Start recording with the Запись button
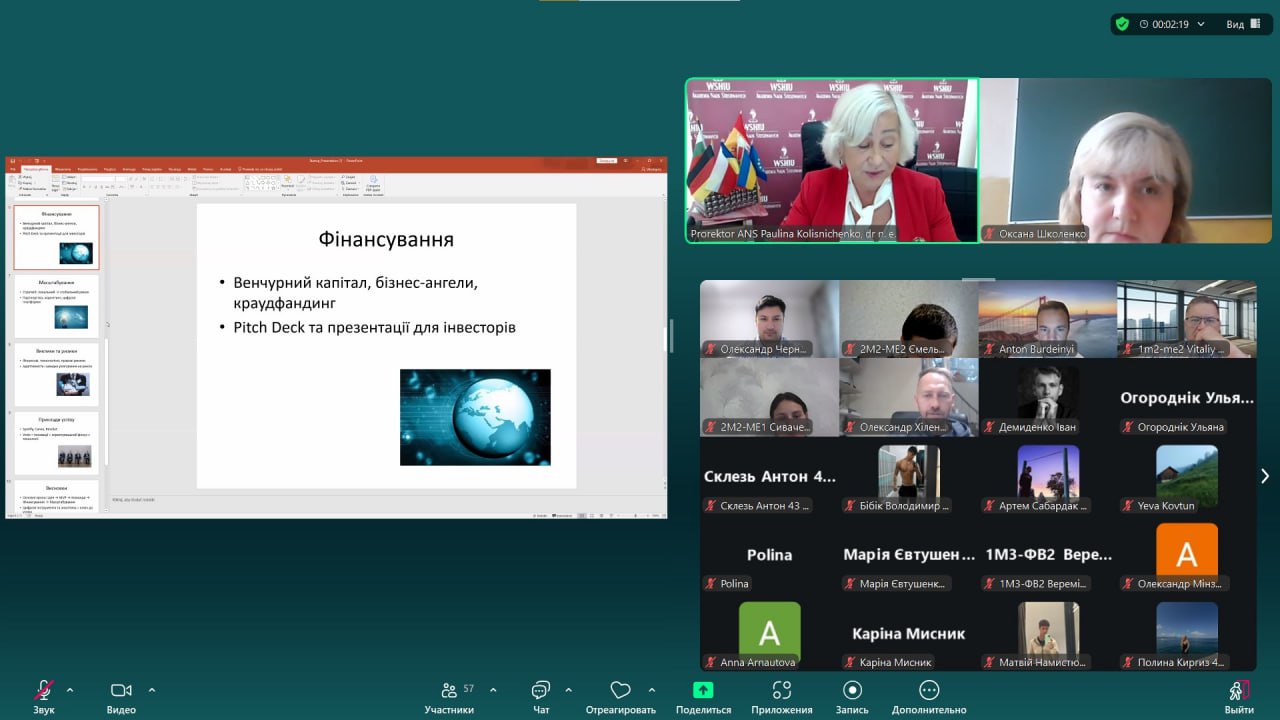1280x720 pixels. (852, 691)
